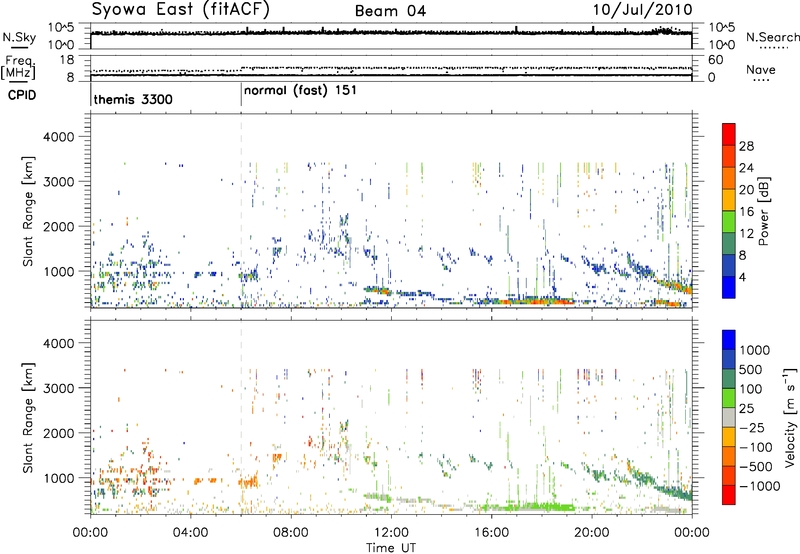Click the 'Beam 04' label
The width and height of the screenshot is (800, 554).
pos(390,11)
